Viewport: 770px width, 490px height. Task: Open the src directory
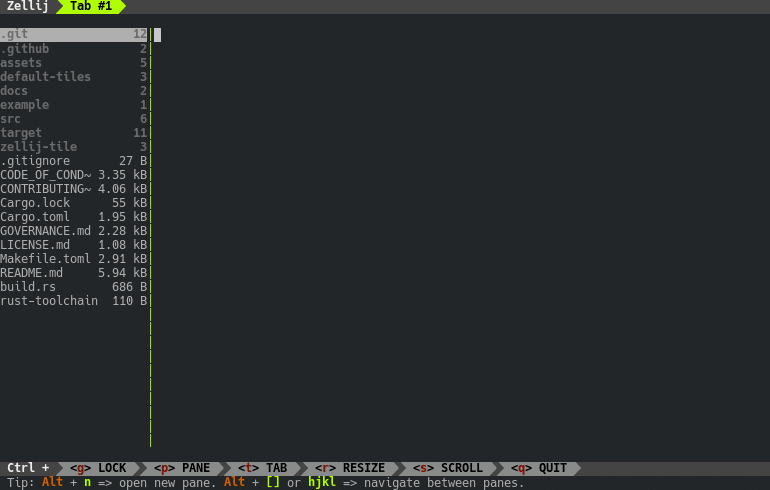coord(74,119)
